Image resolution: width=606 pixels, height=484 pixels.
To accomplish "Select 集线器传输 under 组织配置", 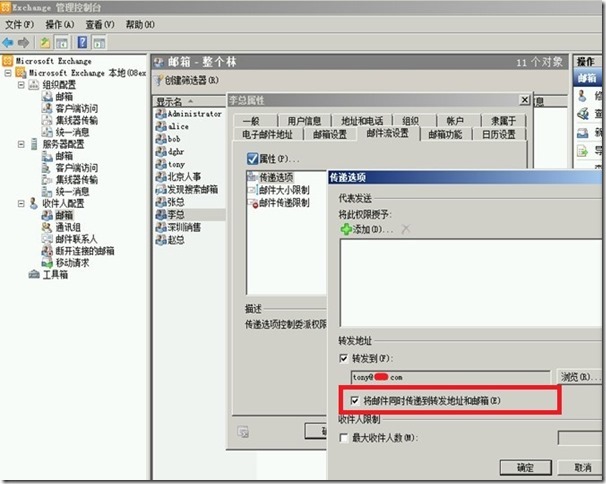I will 70,120.
